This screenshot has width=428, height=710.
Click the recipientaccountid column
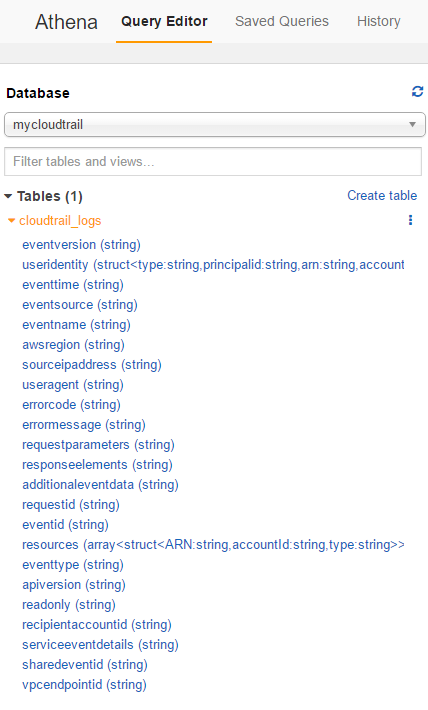point(97,624)
